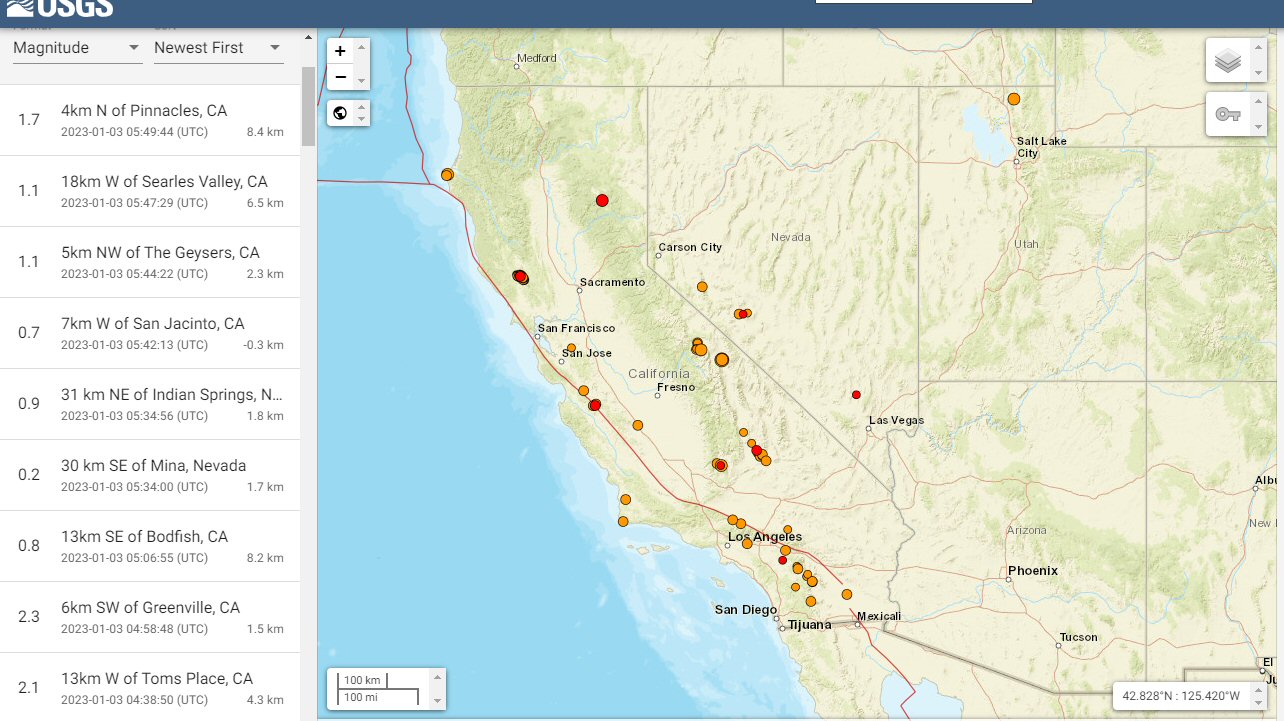Click the globe zoom-to-world icon
The width and height of the screenshot is (1284, 721).
click(340, 113)
